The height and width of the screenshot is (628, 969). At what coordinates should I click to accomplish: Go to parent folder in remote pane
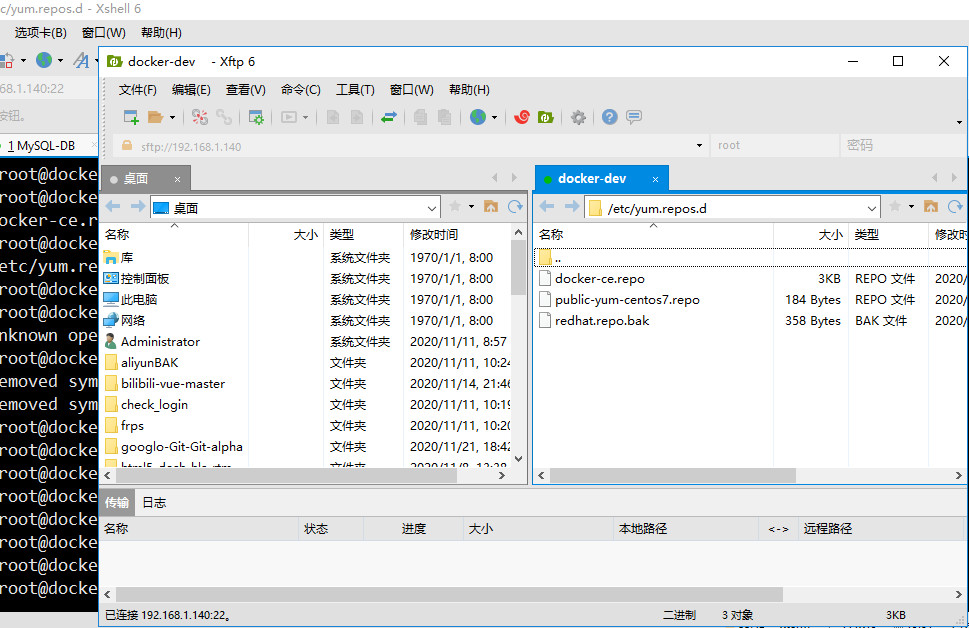(931, 206)
